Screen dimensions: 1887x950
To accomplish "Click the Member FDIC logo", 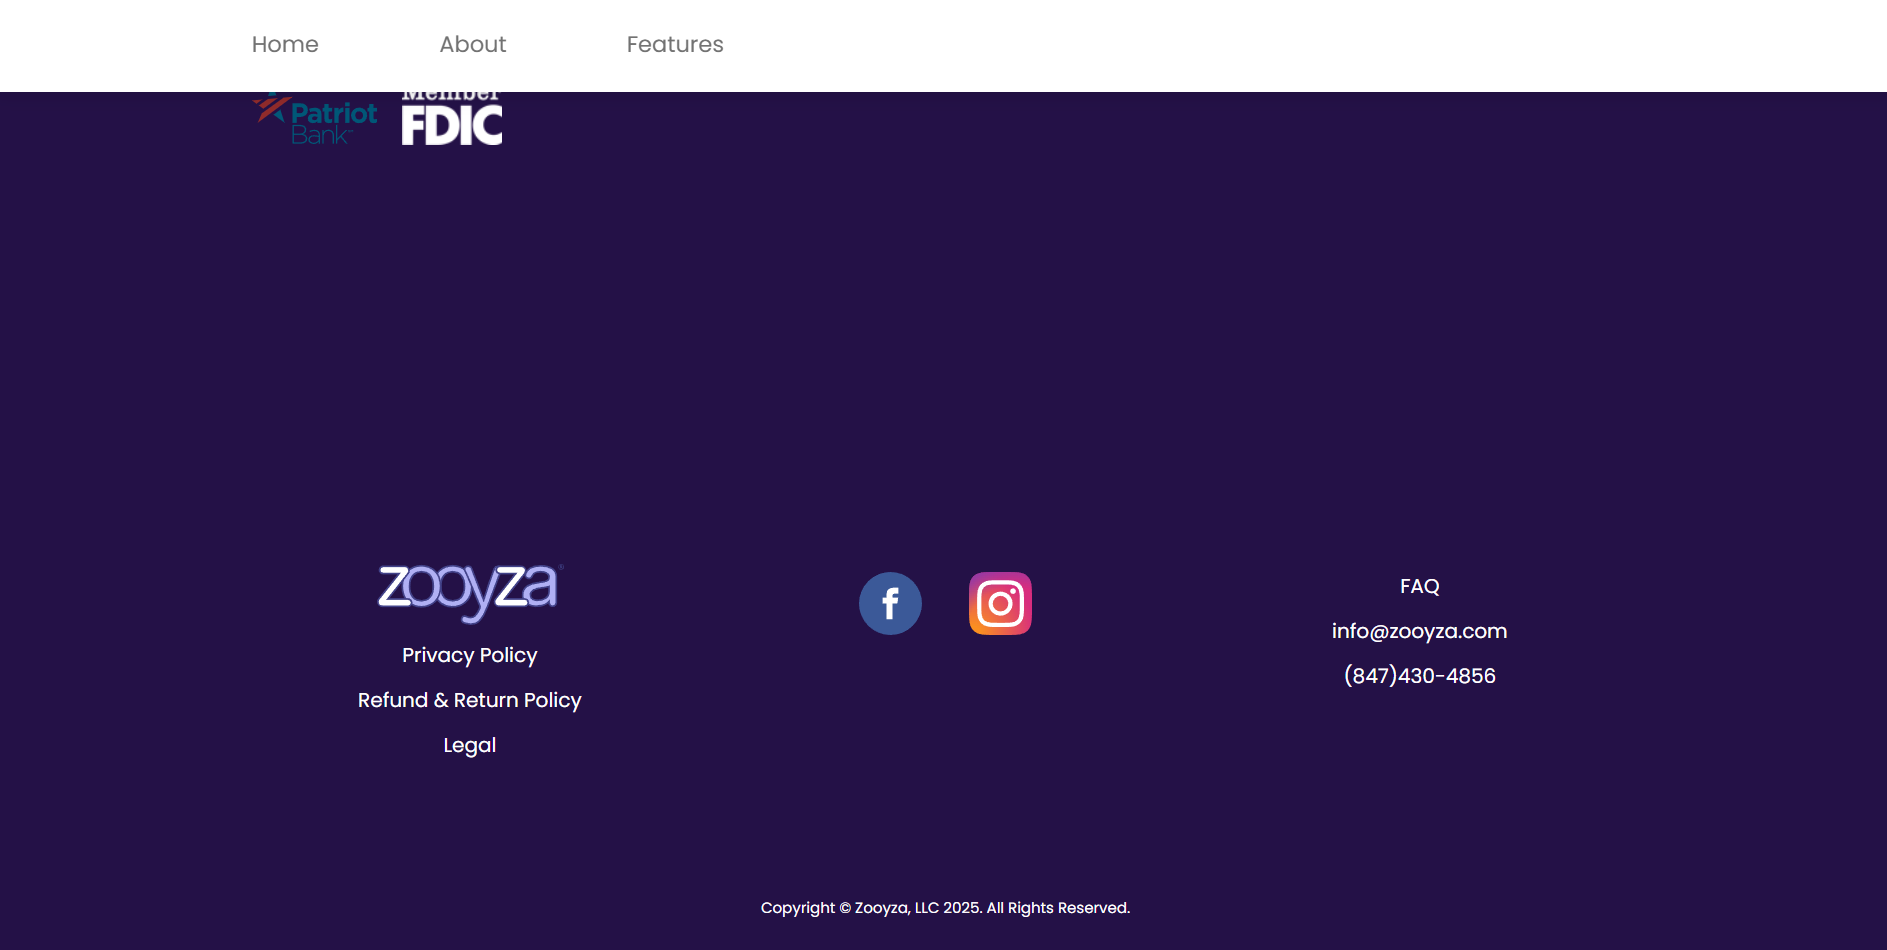I will (452, 113).
